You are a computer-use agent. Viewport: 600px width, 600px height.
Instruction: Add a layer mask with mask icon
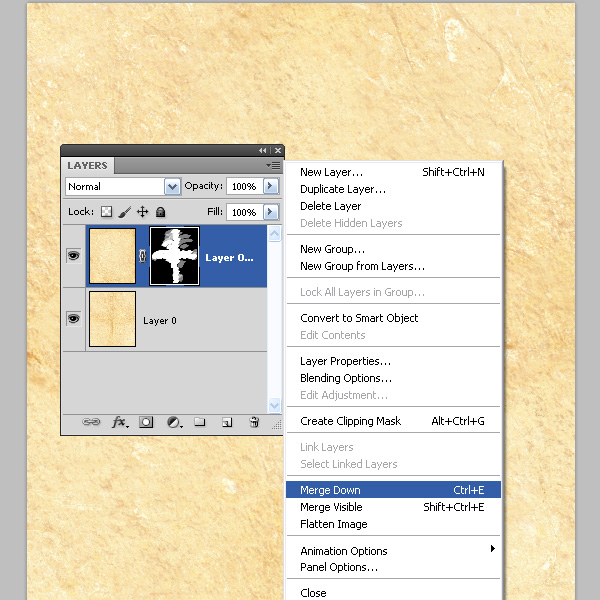pyautogui.click(x=146, y=422)
